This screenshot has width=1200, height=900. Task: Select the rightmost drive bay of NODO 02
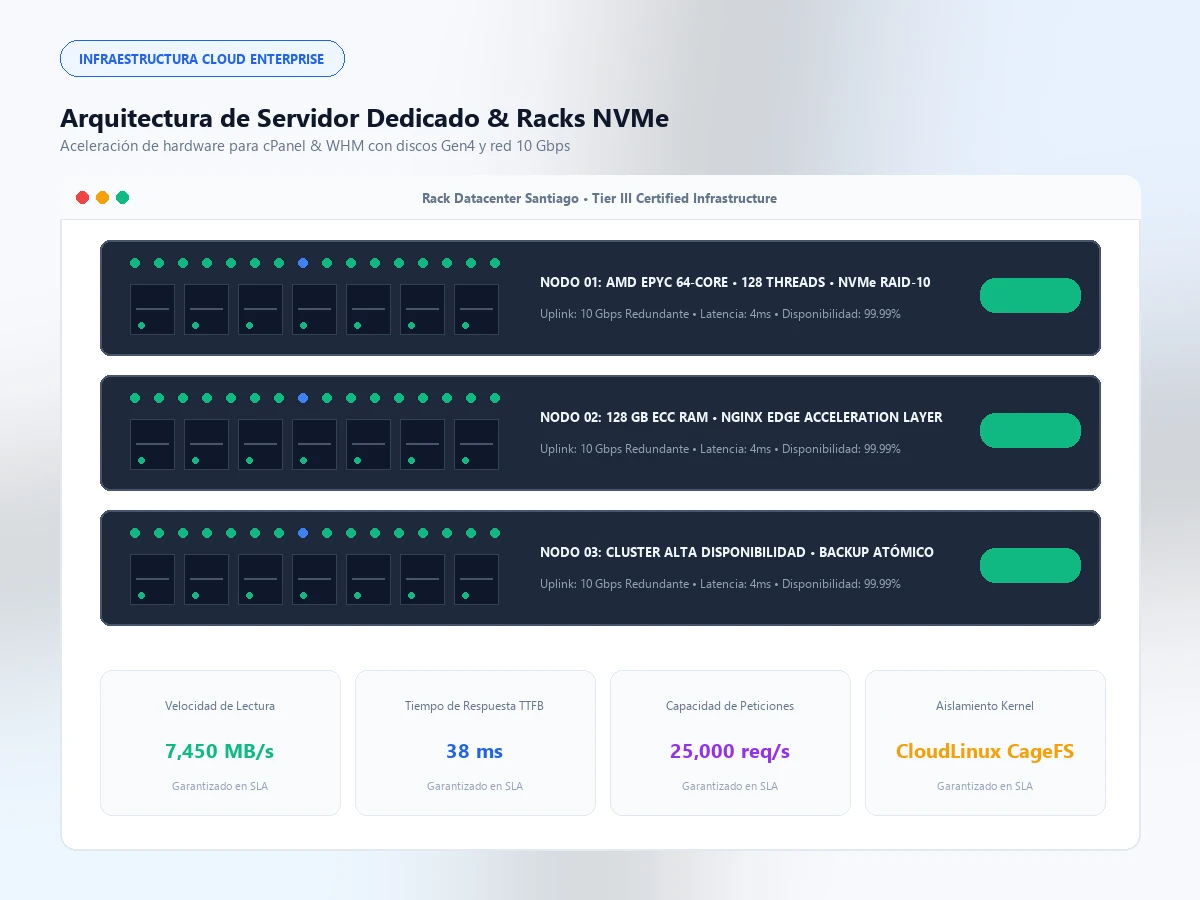click(476, 444)
